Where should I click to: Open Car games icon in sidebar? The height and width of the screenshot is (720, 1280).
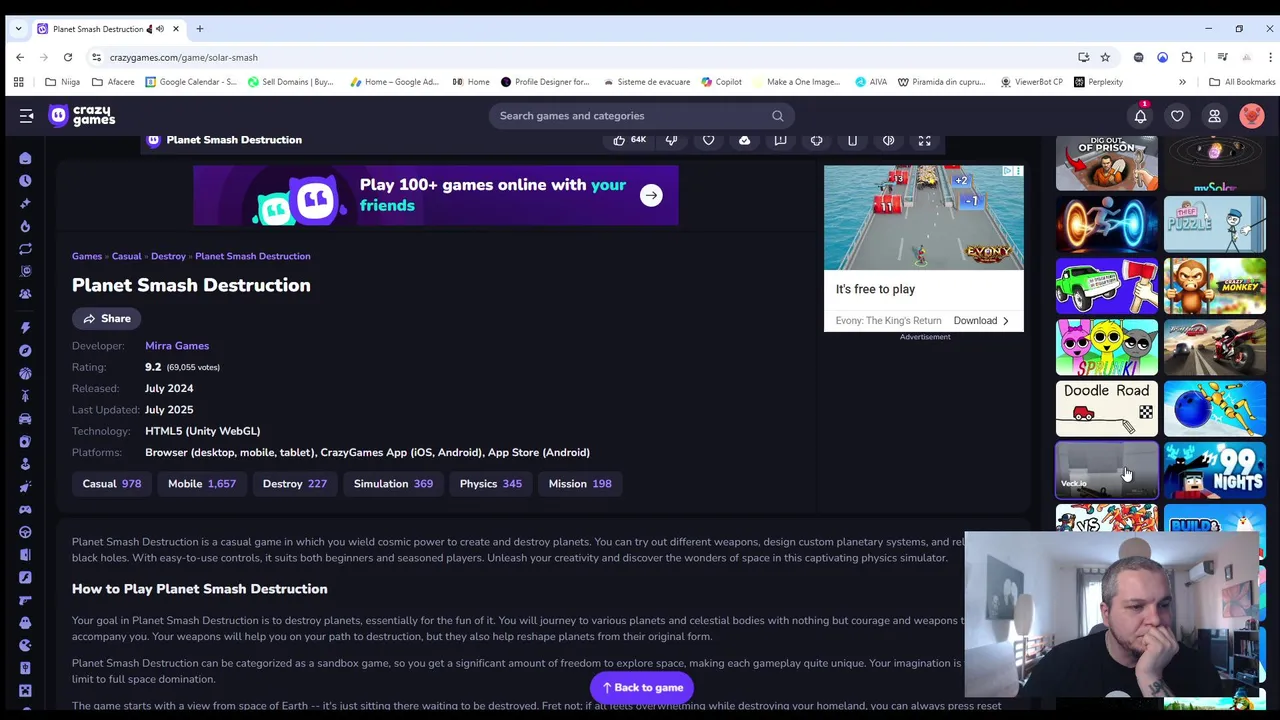(25, 419)
